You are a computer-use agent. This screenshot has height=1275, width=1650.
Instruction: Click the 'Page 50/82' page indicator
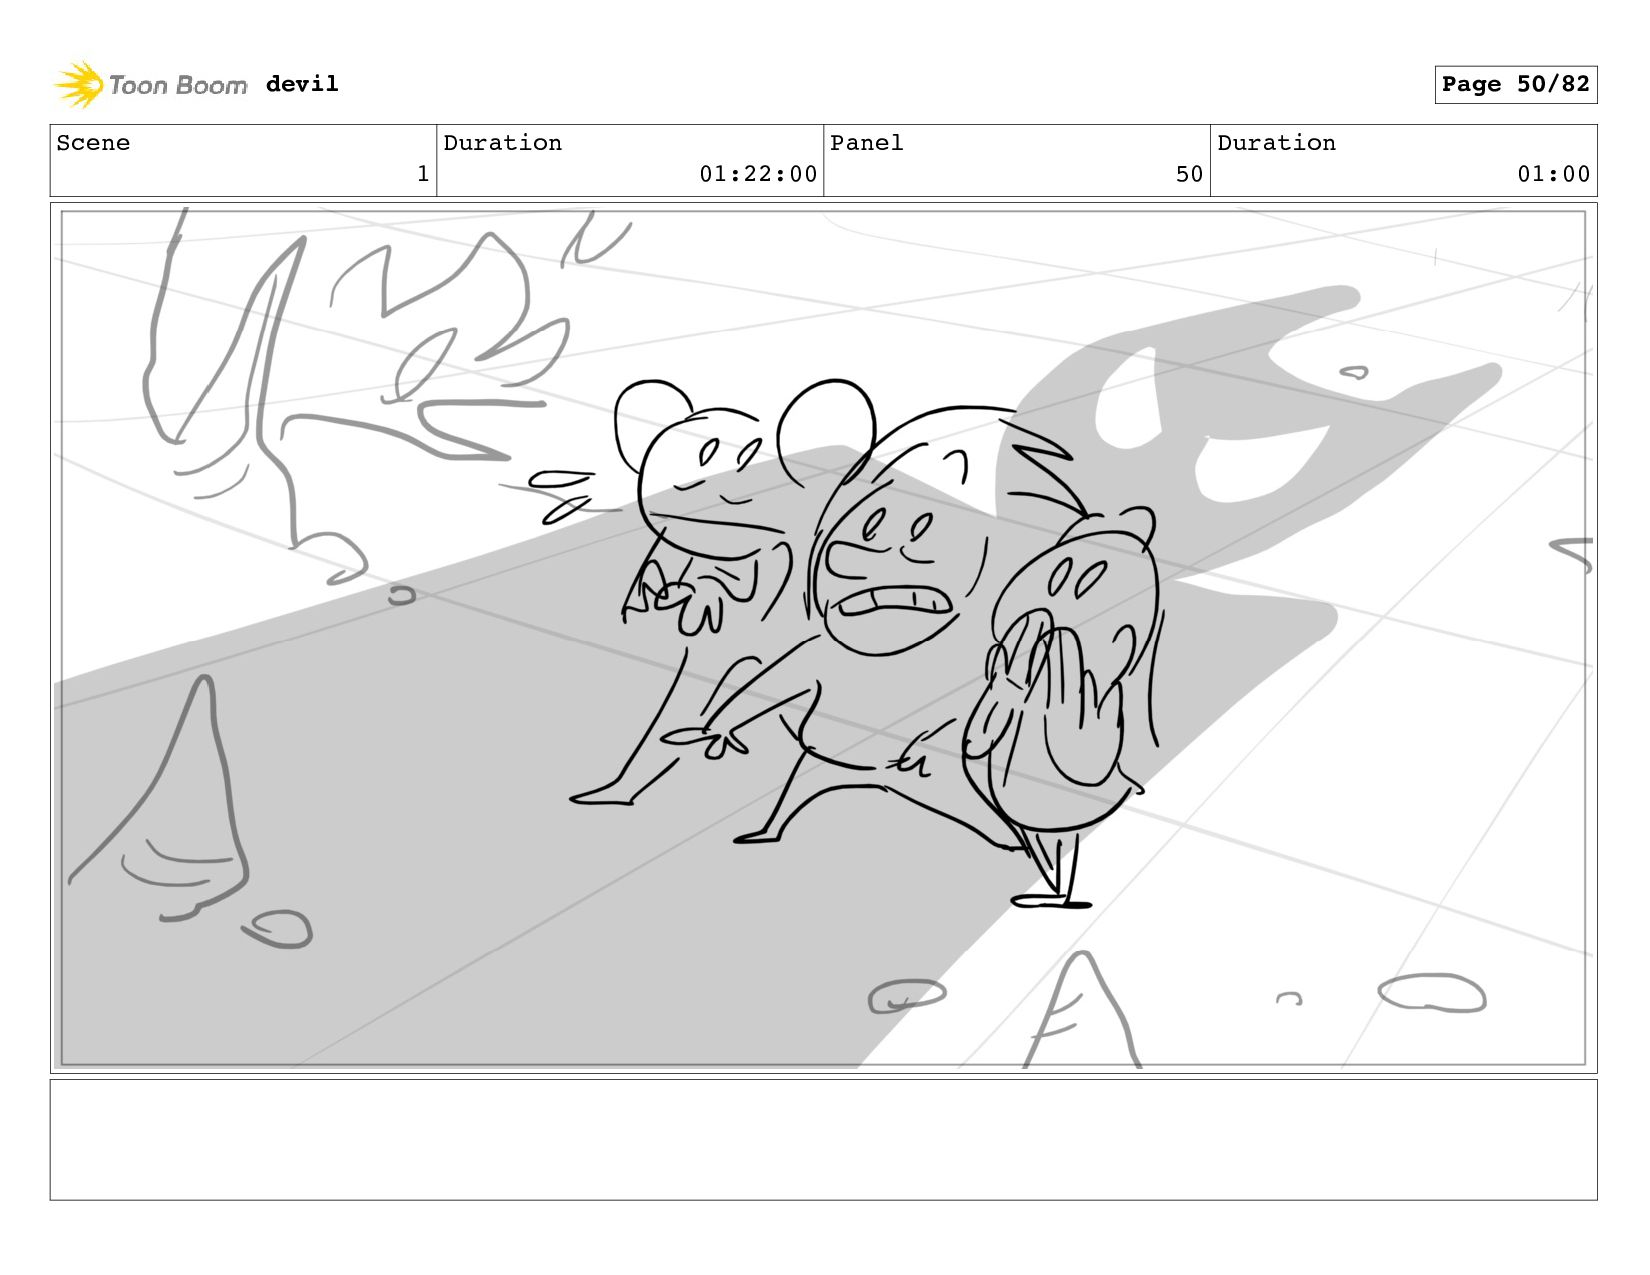pos(1515,84)
